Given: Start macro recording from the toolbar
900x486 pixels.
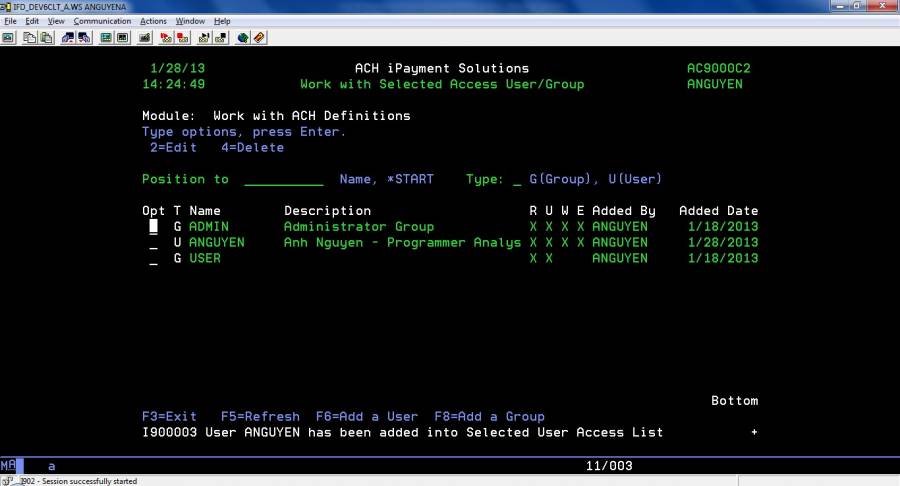Looking at the screenshot, I should (x=165, y=38).
